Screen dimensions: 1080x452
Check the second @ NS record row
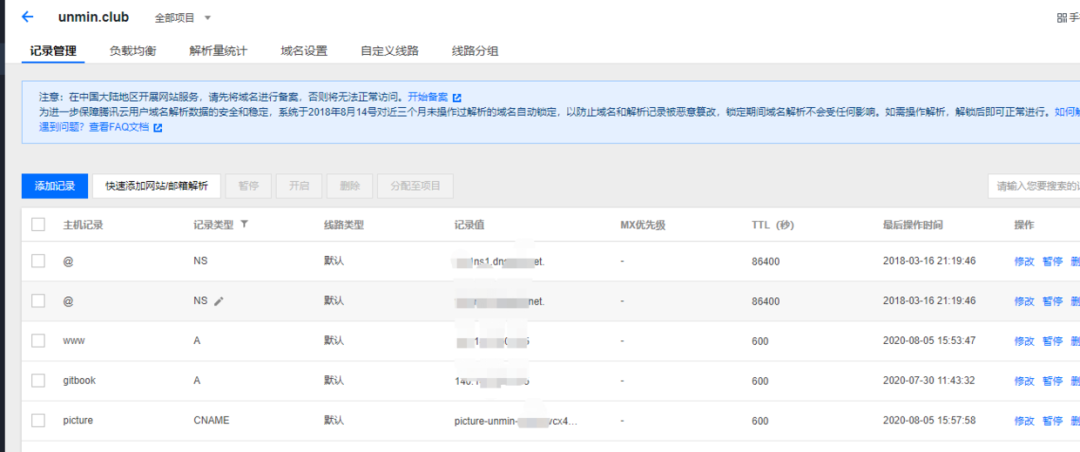[x=39, y=301]
